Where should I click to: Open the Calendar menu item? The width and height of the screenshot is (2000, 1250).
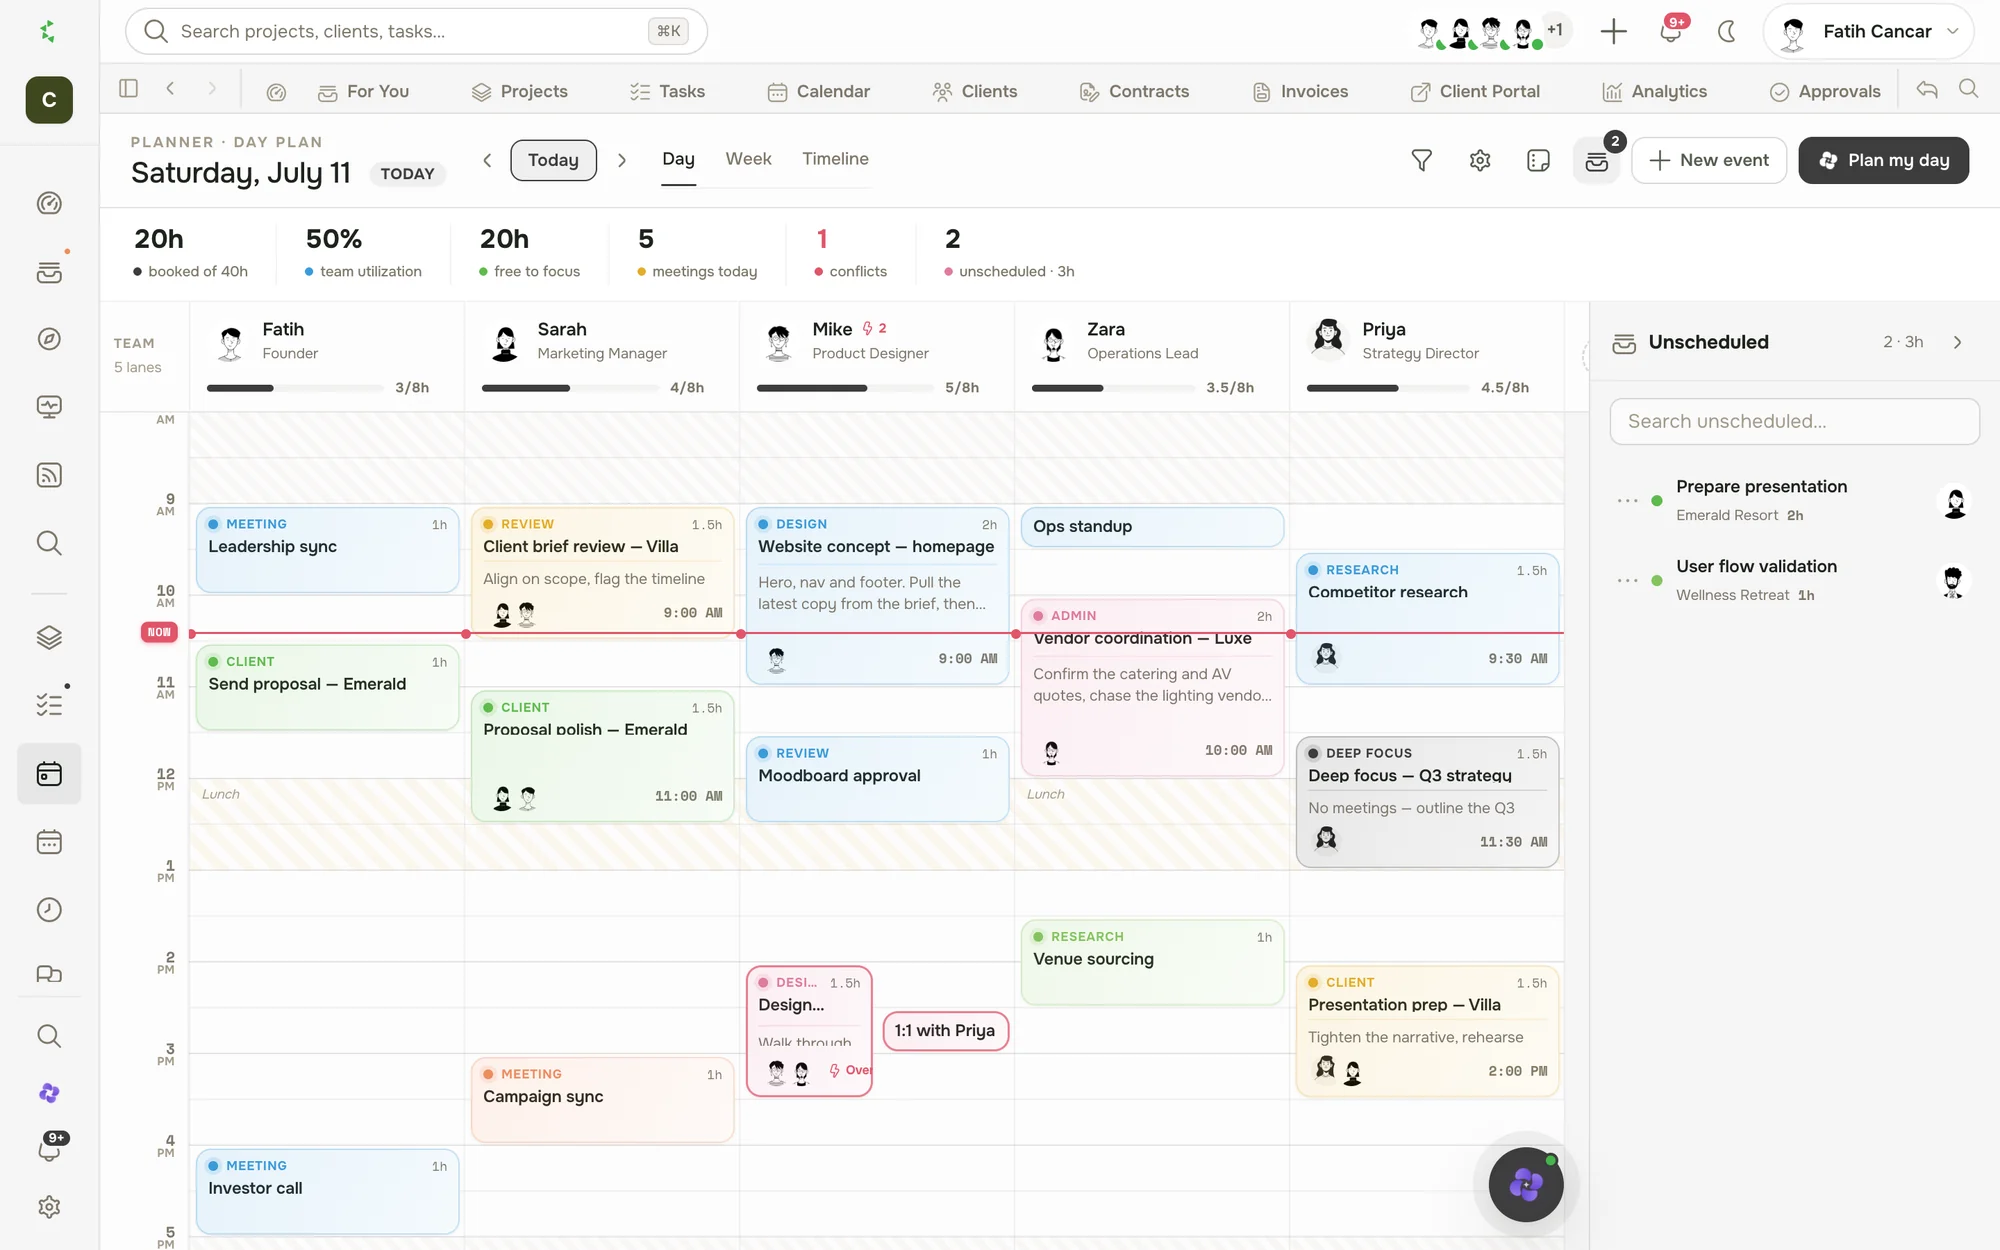[x=818, y=92]
